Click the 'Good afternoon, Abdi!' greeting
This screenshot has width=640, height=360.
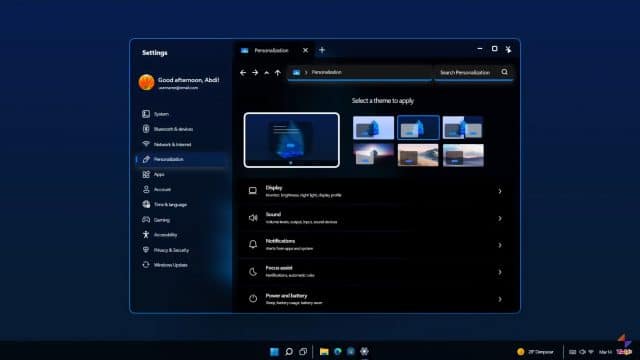point(188,80)
